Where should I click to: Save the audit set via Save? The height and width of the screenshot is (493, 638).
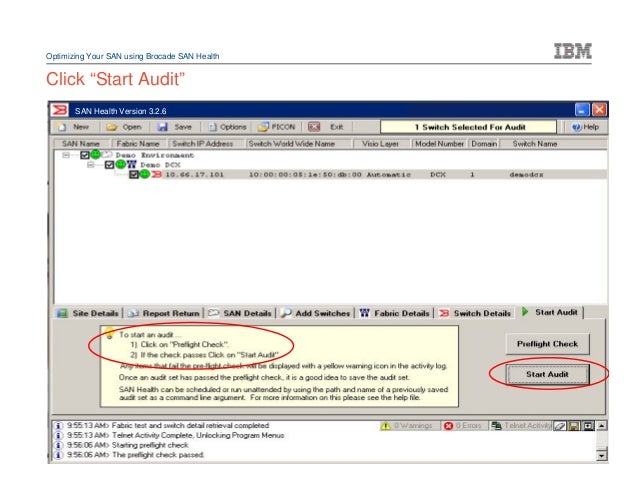click(x=175, y=127)
